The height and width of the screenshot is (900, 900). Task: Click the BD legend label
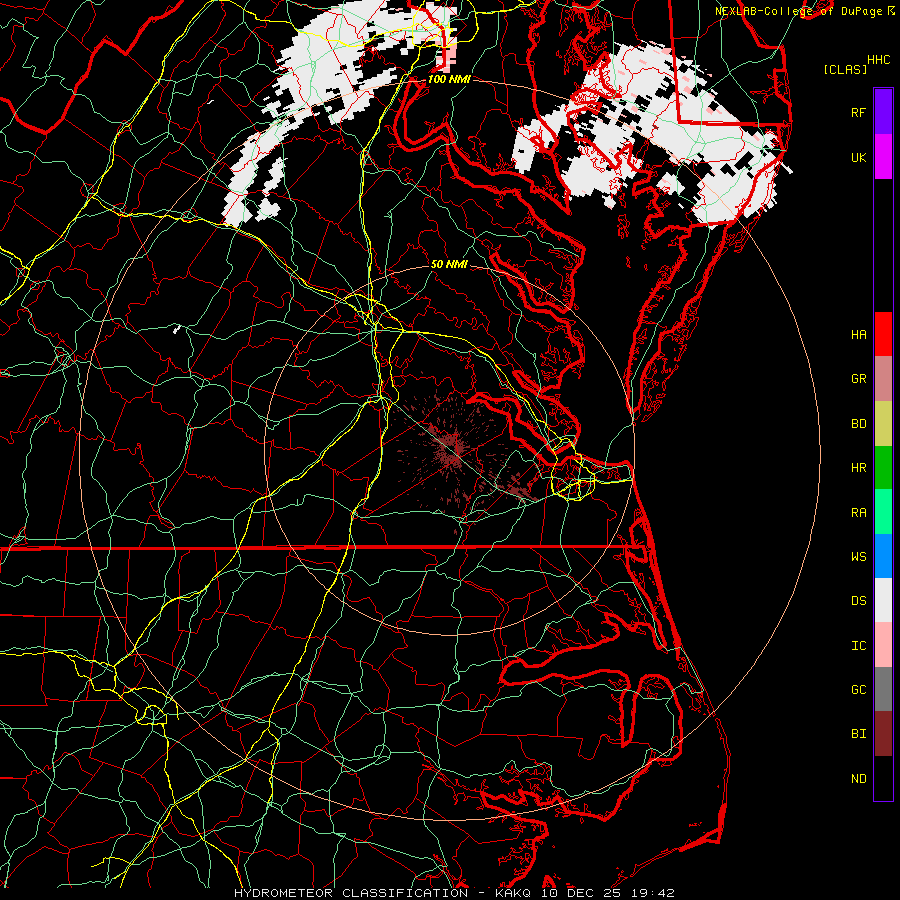coord(859,424)
